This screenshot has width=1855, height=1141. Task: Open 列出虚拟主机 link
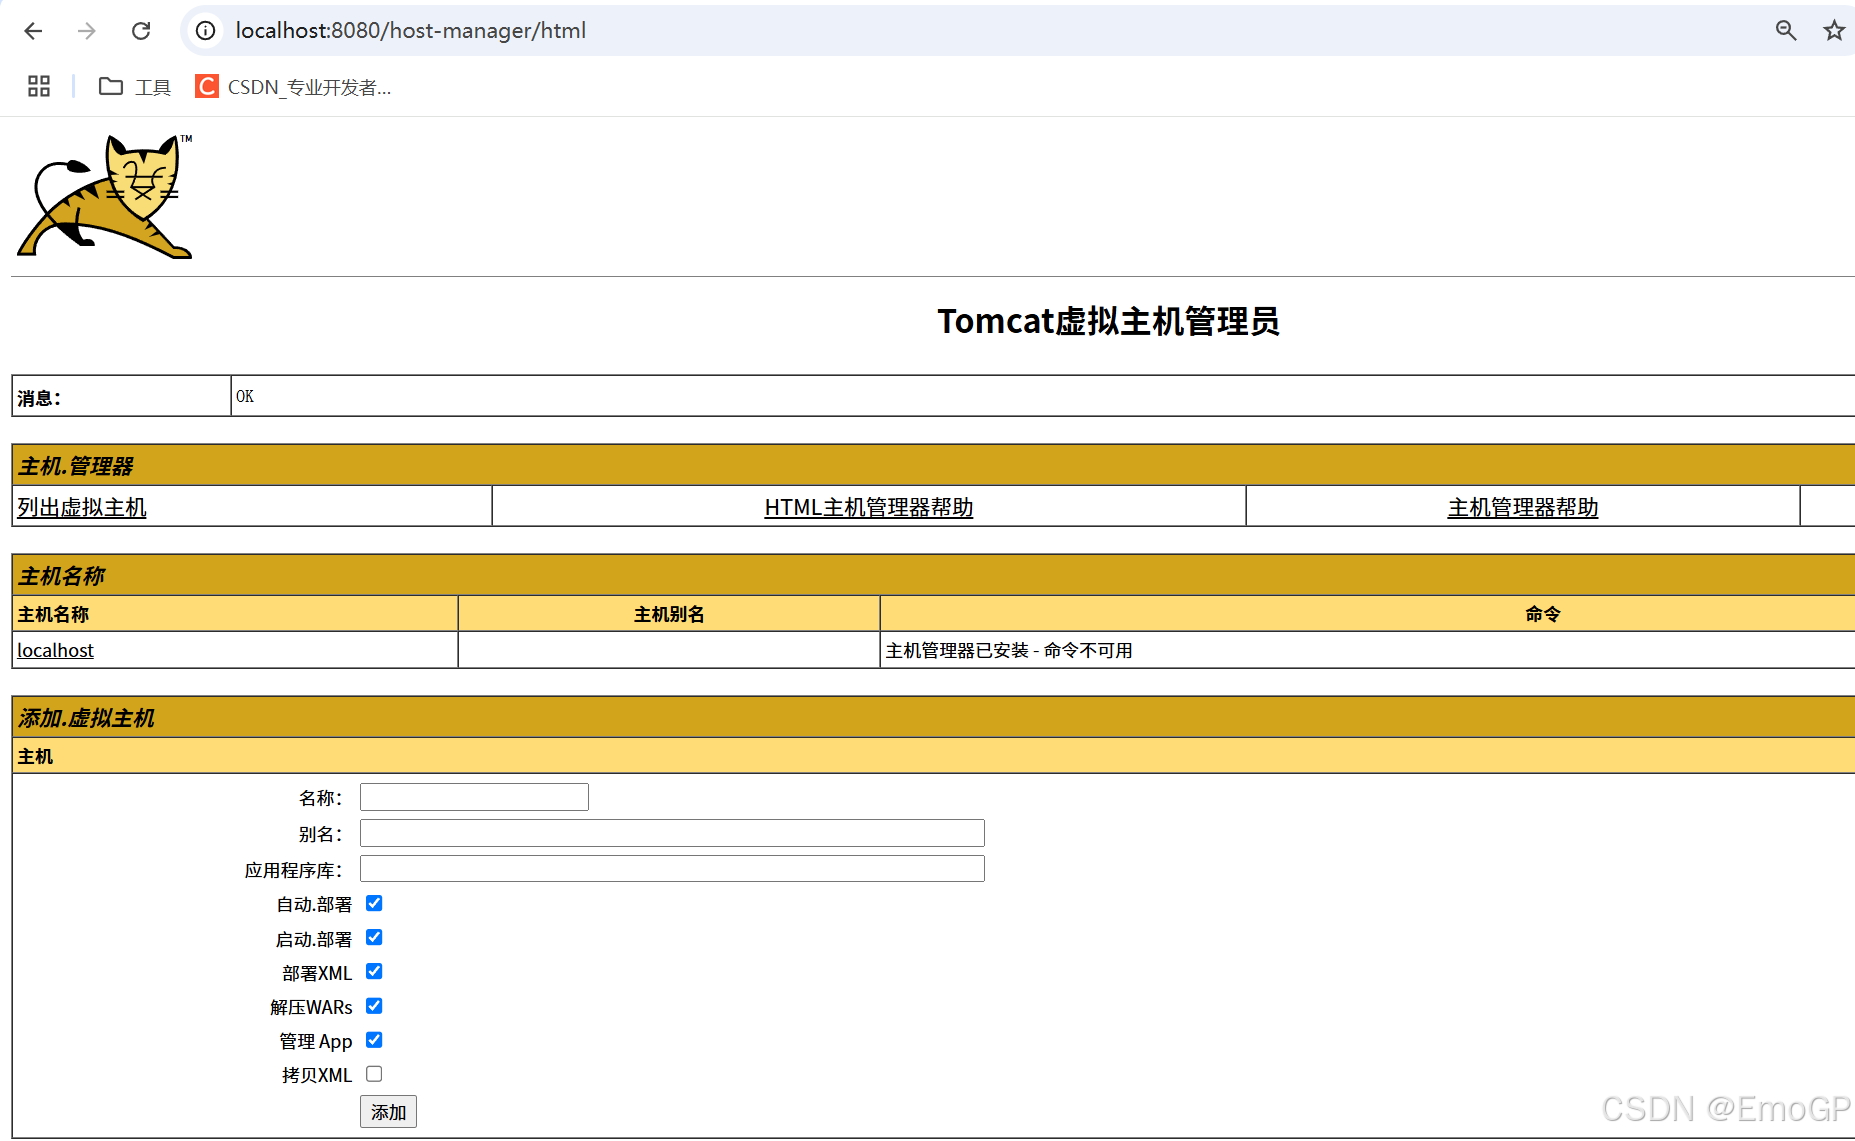point(82,507)
